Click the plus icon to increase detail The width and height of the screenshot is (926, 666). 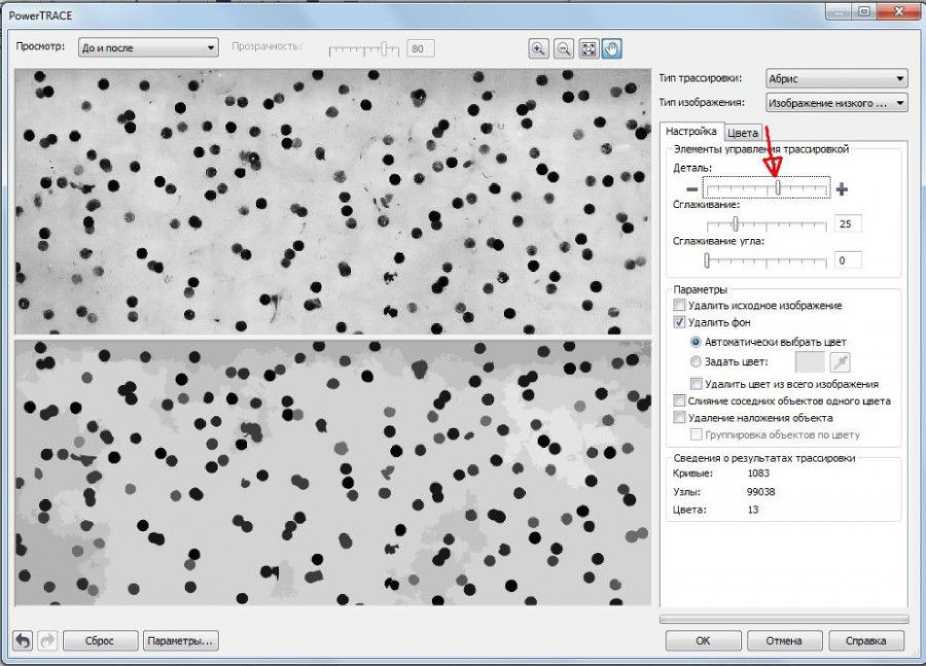pyautogui.click(x=842, y=189)
